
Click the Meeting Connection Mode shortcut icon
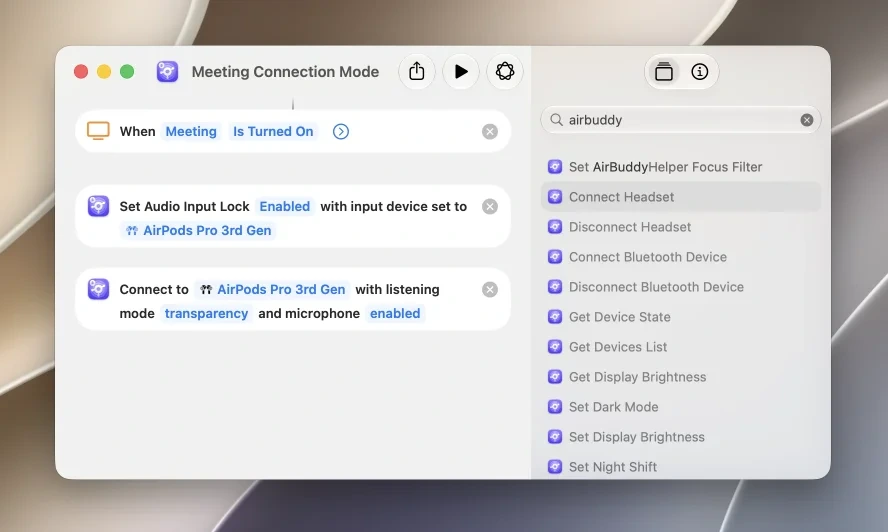pos(168,72)
